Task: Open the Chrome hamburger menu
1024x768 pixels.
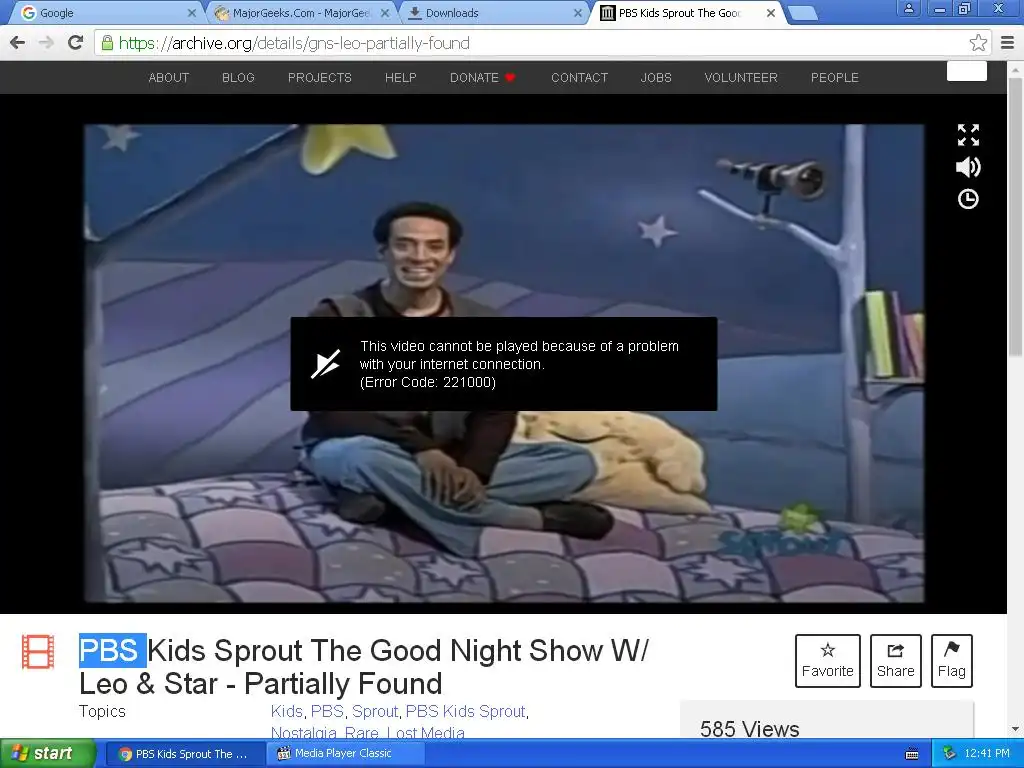Action: [x=1007, y=43]
